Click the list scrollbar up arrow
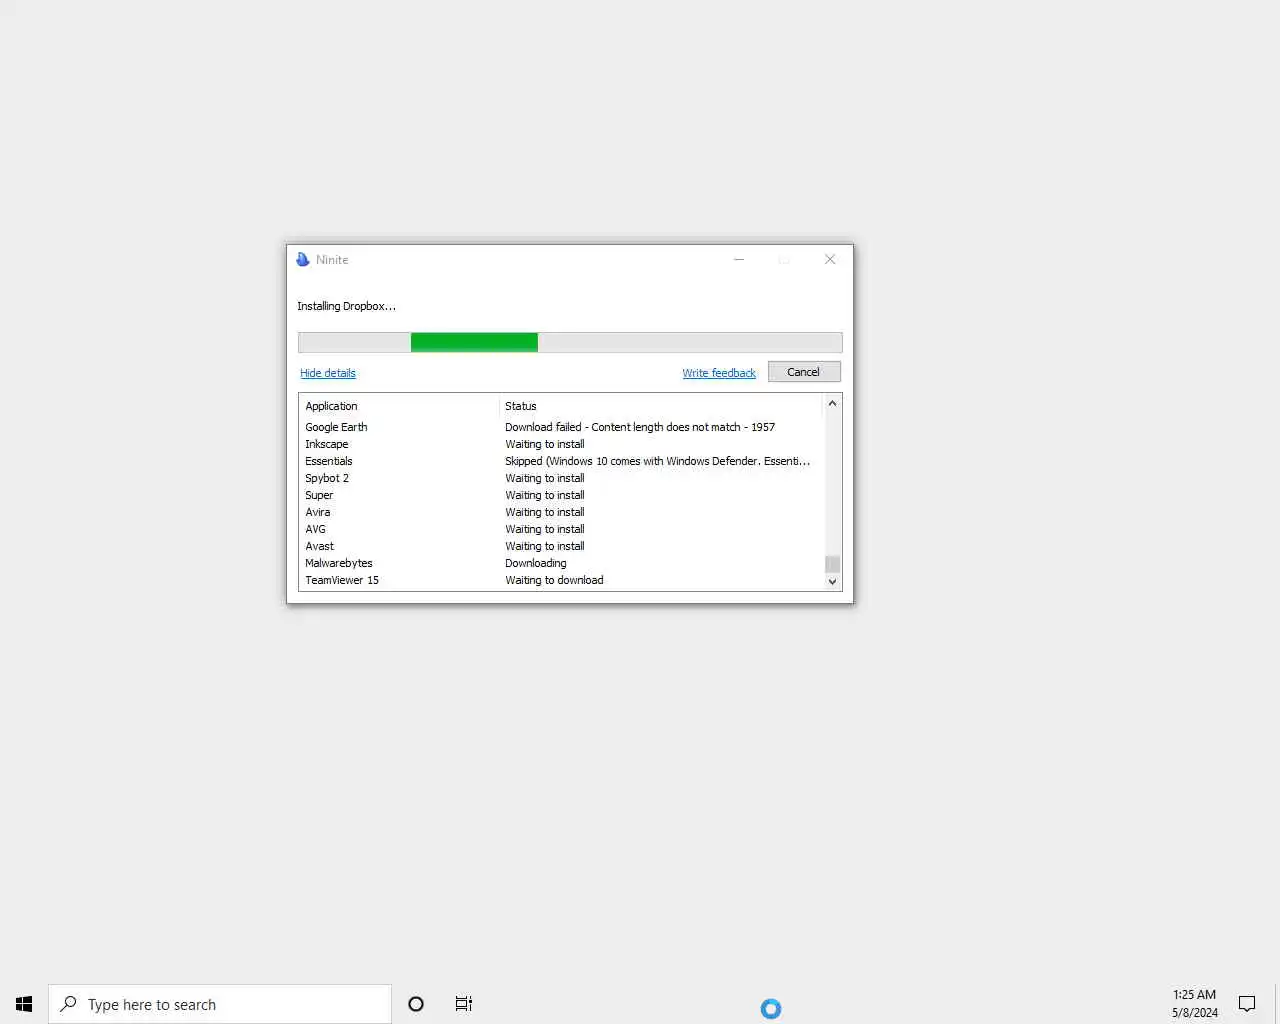This screenshot has height=1024, width=1280. pyautogui.click(x=832, y=404)
